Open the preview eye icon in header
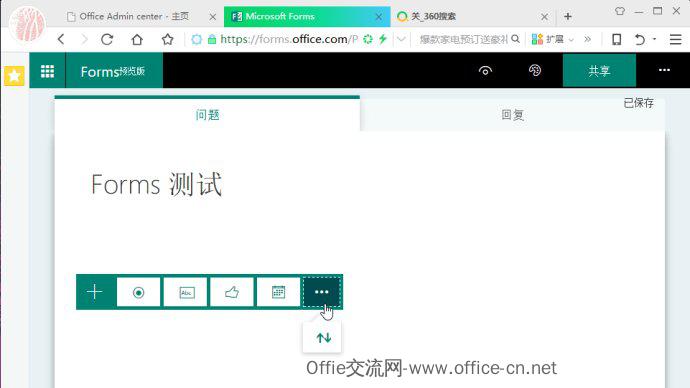 pos(485,70)
